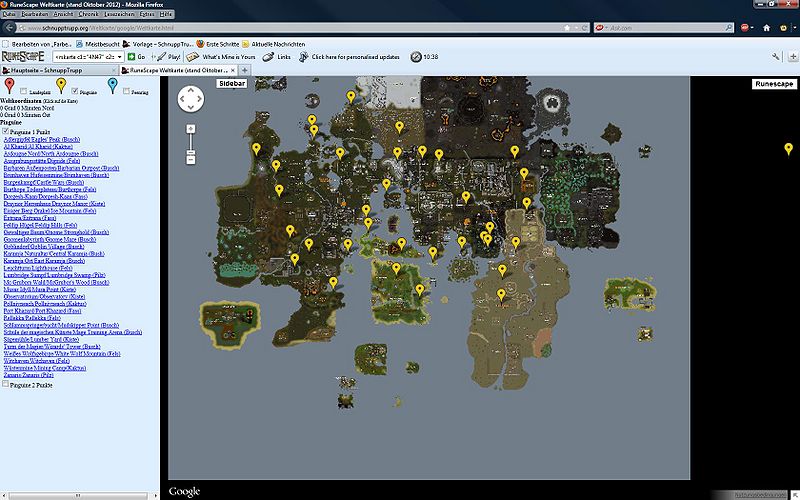Enable the Landeplatz checkbox
This screenshot has height=500, width=800.
tap(23, 91)
